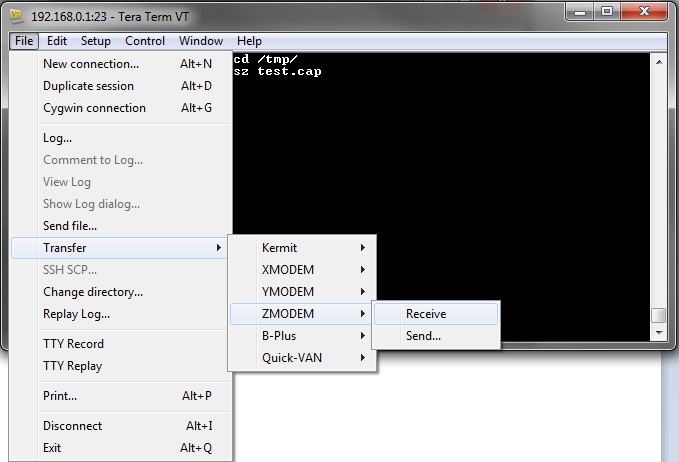Expand the XMODEM transfer submenu

click(x=302, y=270)
